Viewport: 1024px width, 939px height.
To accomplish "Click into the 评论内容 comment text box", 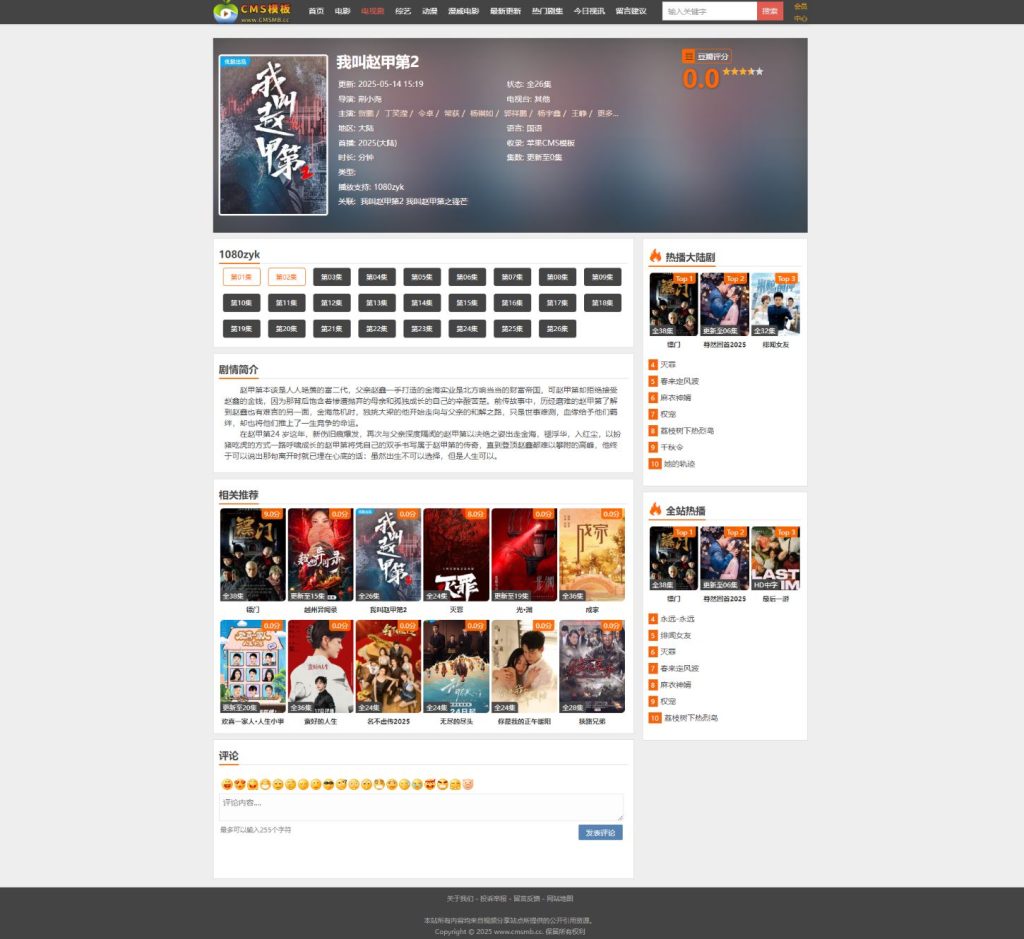I will tap(421, 807).
